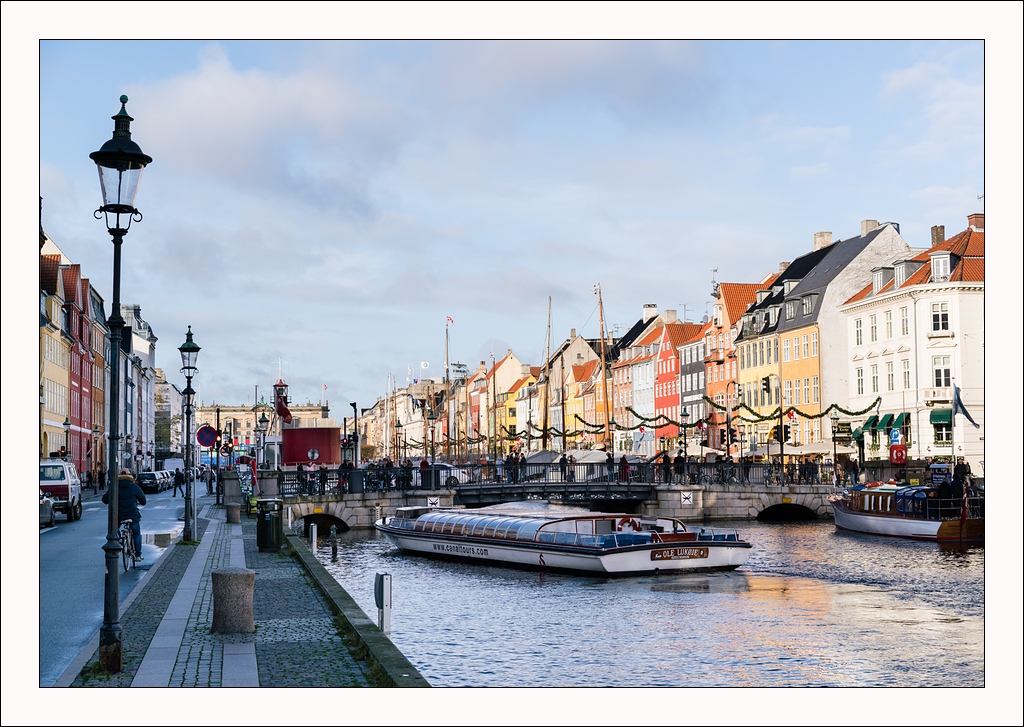The image size is (1024, 727).
Task: Select the blue flag on the white building
Action: (x=962, y=408)
